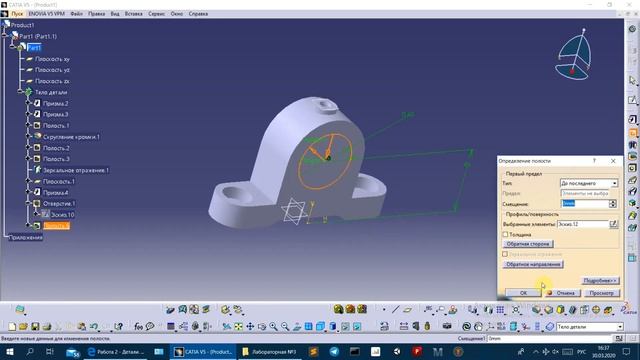The width and height of the screenshot is (640, 360).
Task: Click the New document icon
Action: click(12, 326)
